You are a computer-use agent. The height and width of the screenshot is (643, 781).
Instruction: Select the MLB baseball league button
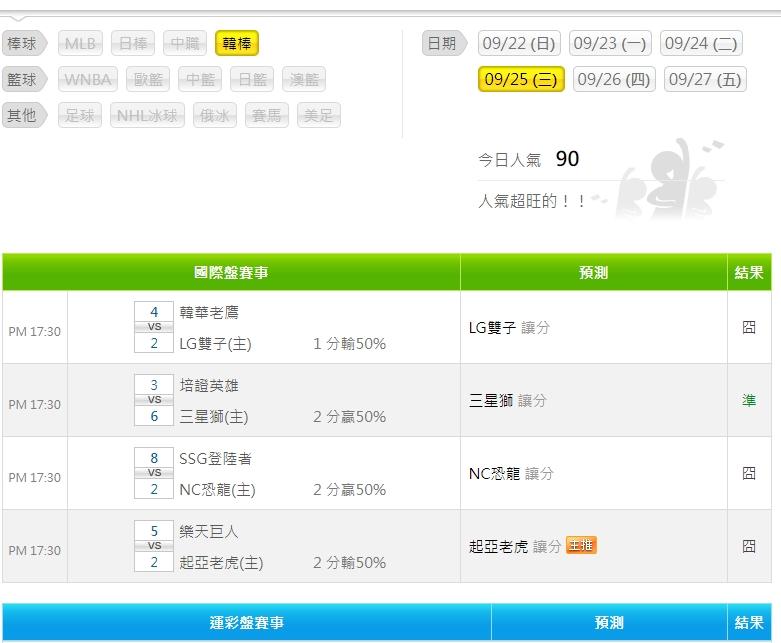(x=80, y=43)
